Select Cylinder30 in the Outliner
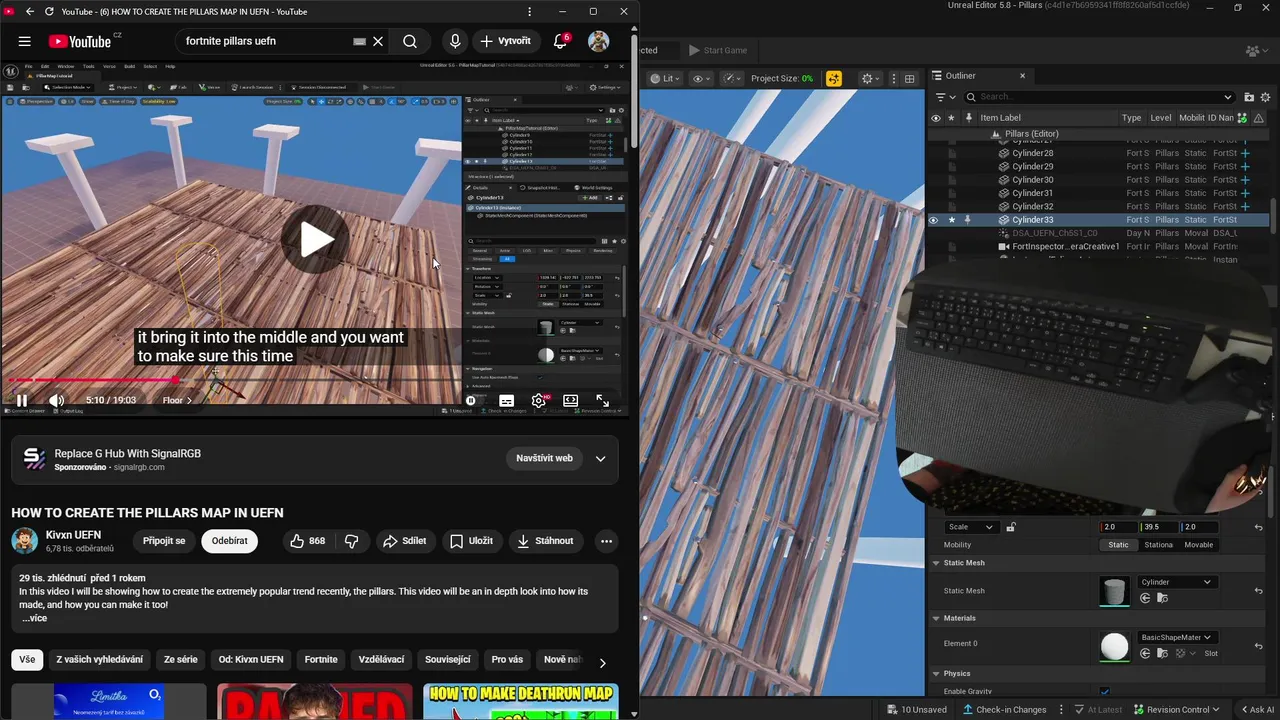Image resolution: width=1280 pixels, height=720 pixels. click(x=1032, y=180)
